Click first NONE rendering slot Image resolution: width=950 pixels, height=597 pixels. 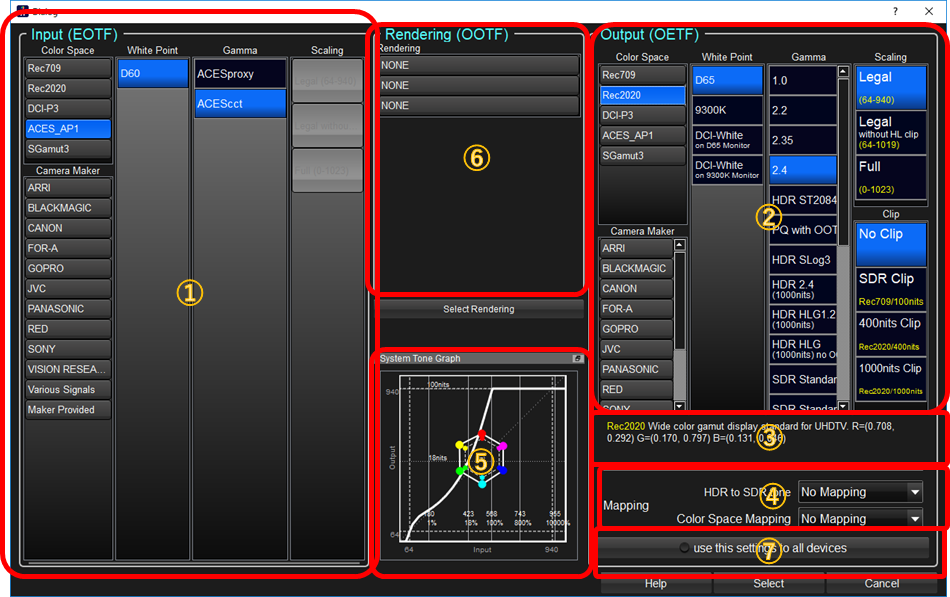tap(479, 65)
